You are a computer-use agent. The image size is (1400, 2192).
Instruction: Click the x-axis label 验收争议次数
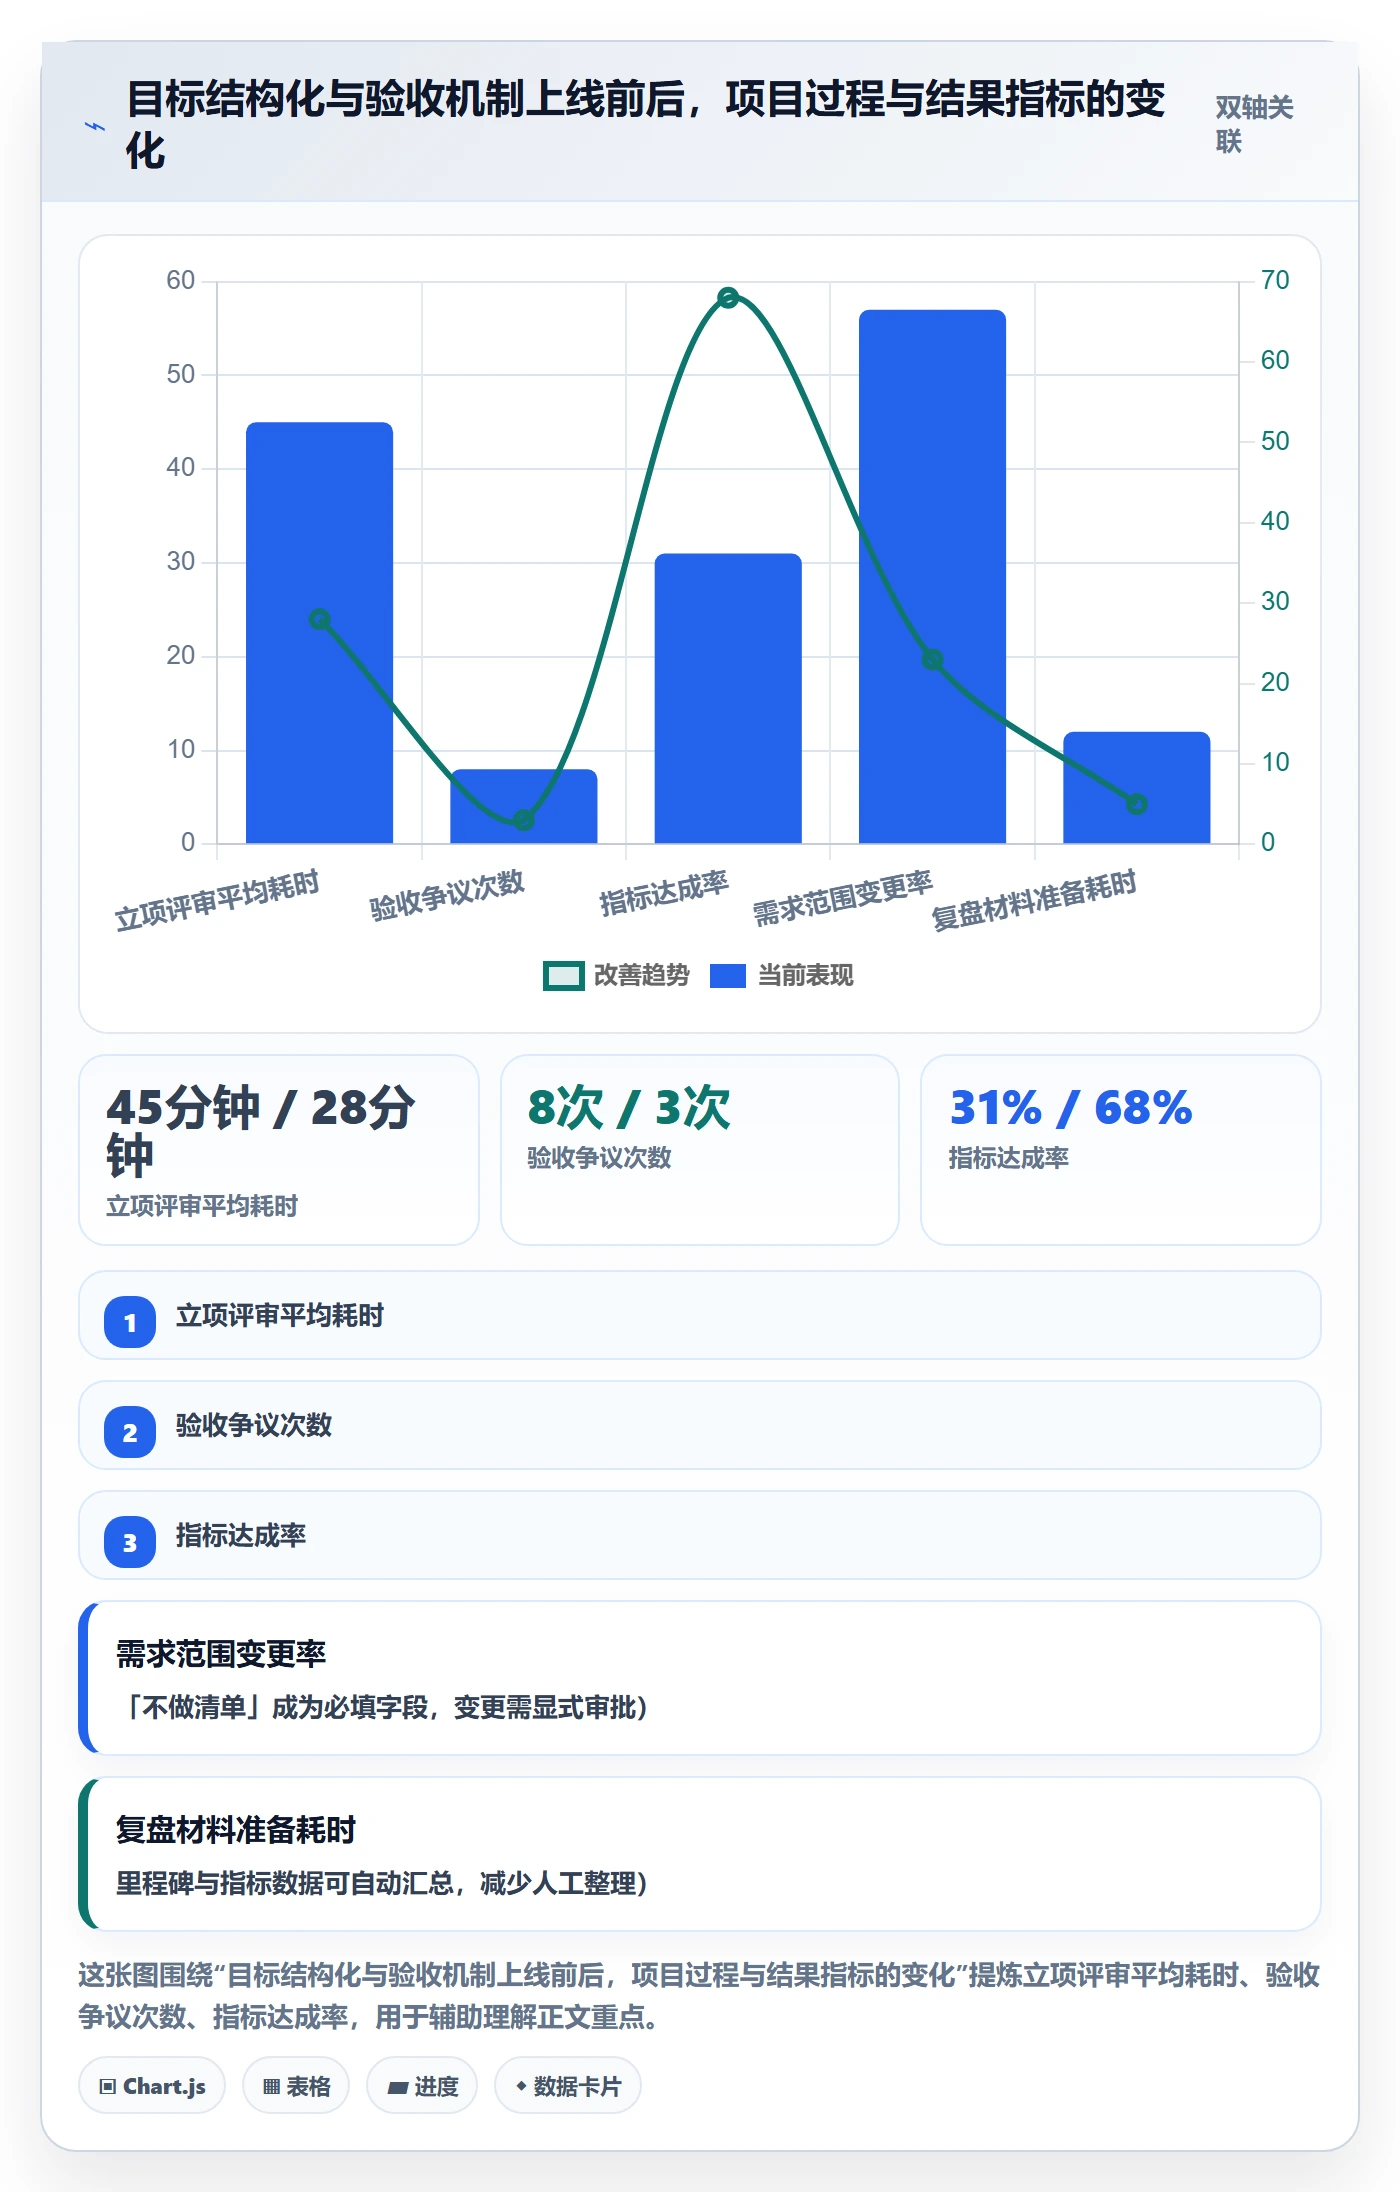point(447,895)
